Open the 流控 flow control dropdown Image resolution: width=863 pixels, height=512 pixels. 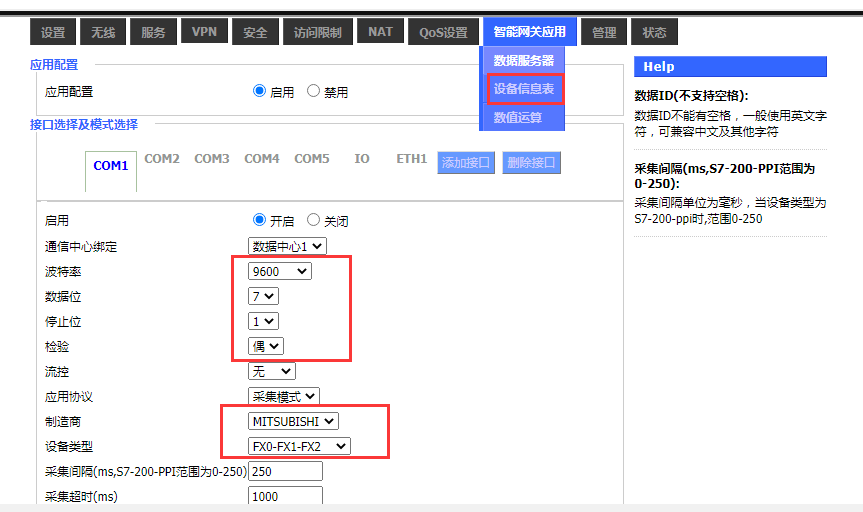[272, 371]
